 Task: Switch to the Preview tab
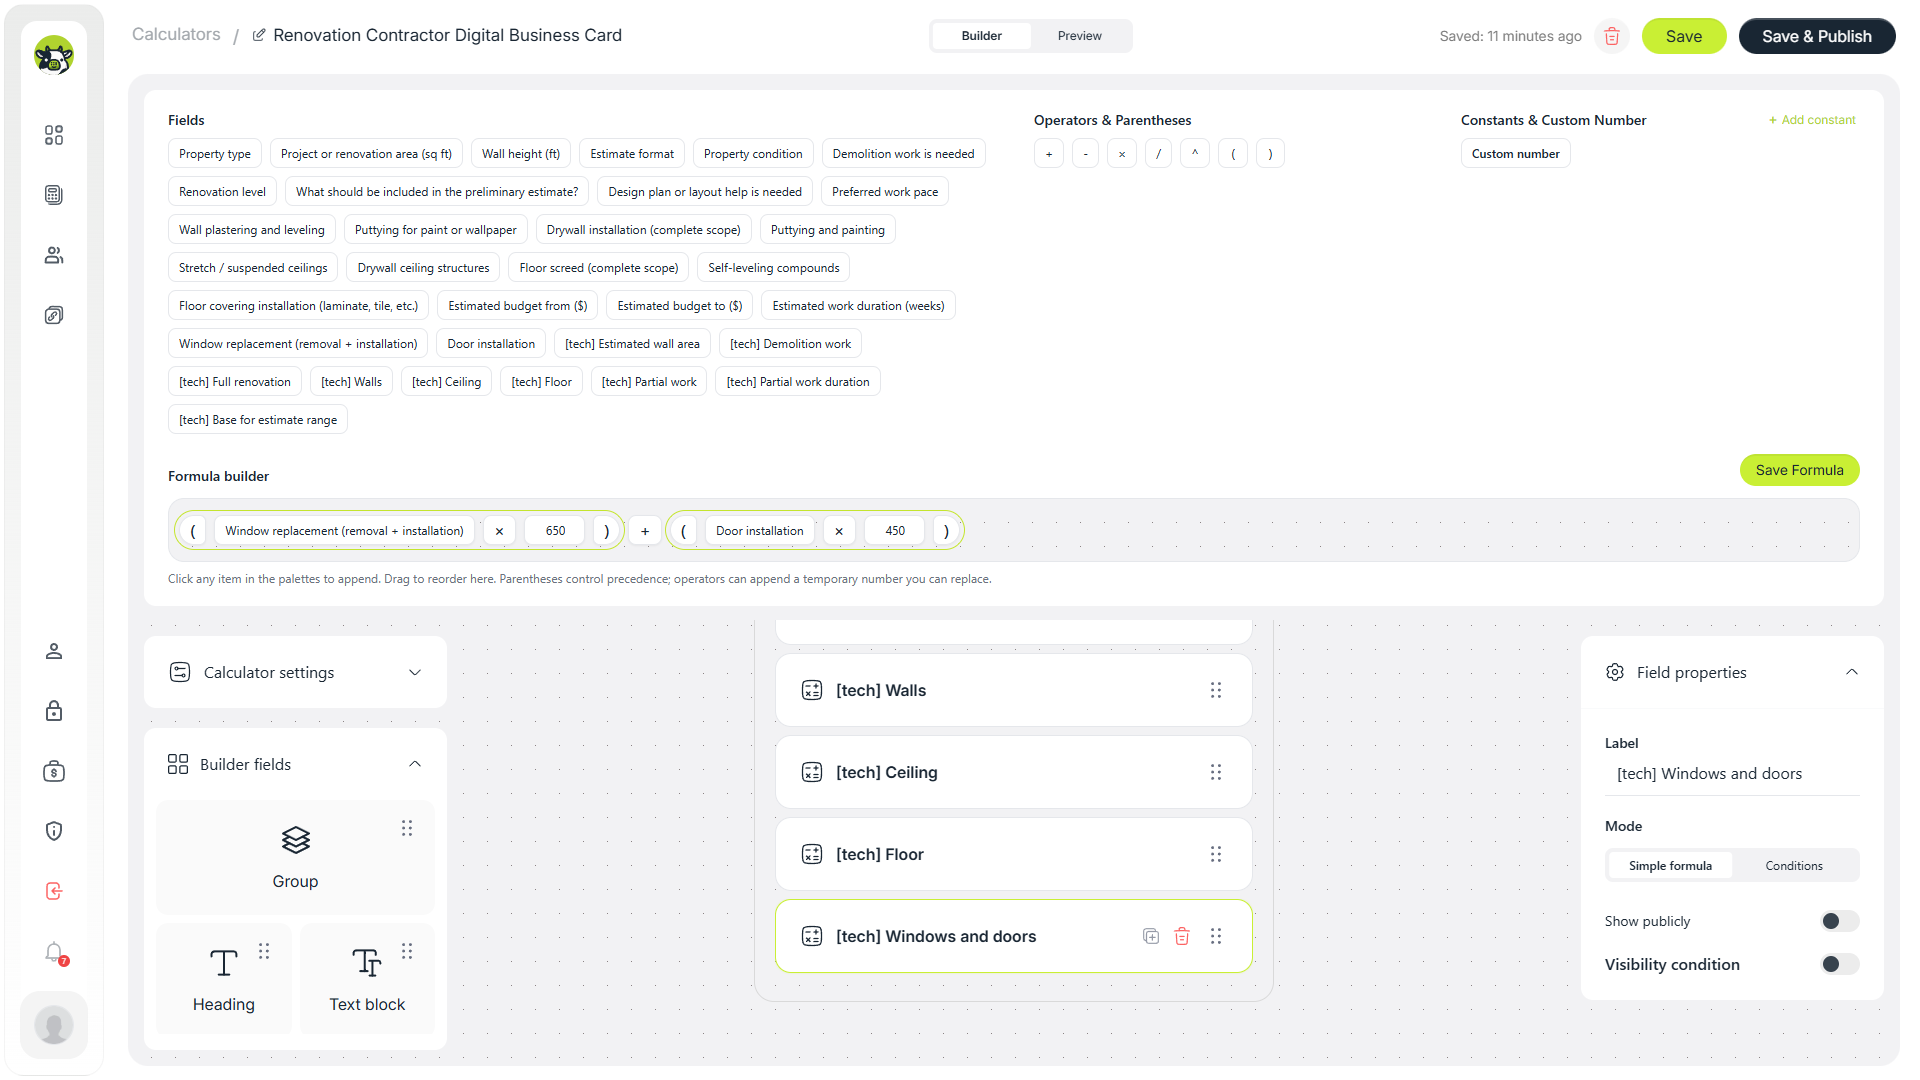coord(1080,36)
